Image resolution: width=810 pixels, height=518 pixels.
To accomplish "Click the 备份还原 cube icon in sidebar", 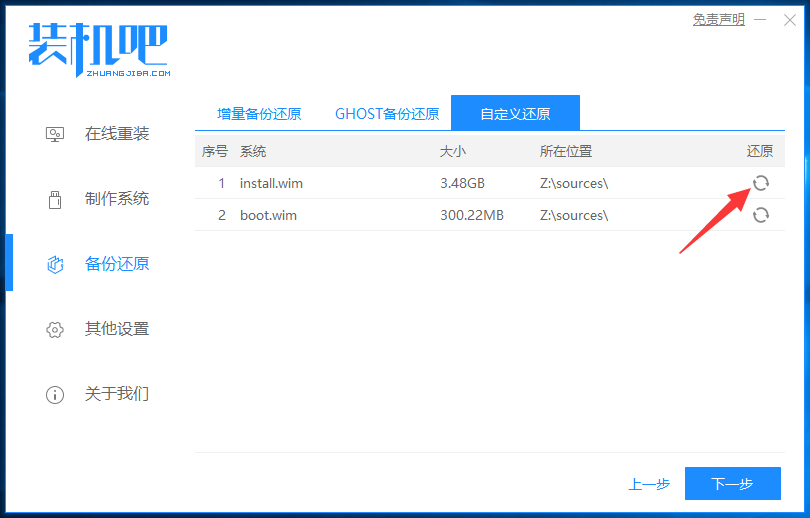I will click(56, 264).
